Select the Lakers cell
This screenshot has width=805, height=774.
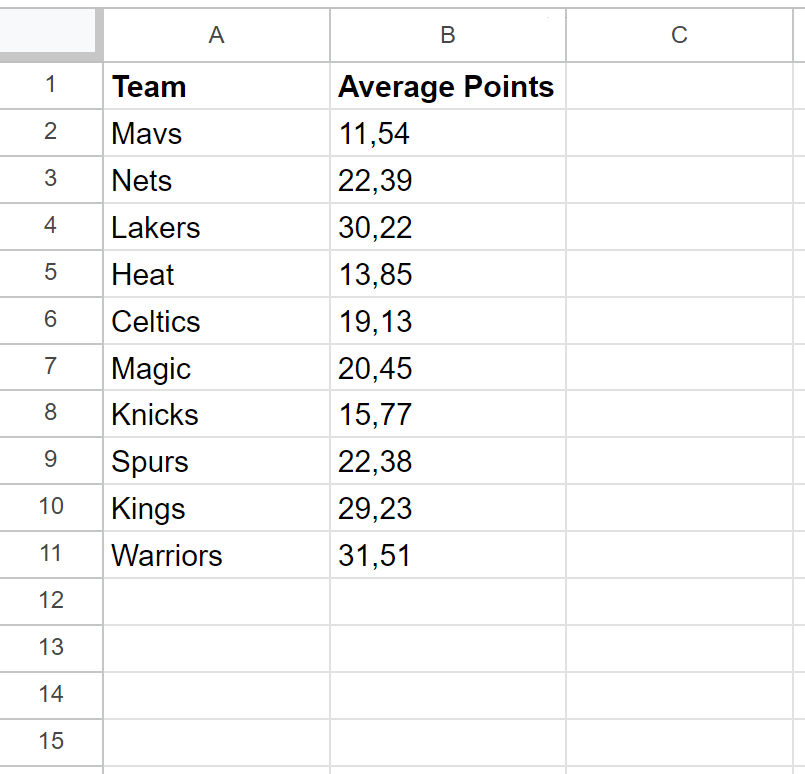(216, 227)
